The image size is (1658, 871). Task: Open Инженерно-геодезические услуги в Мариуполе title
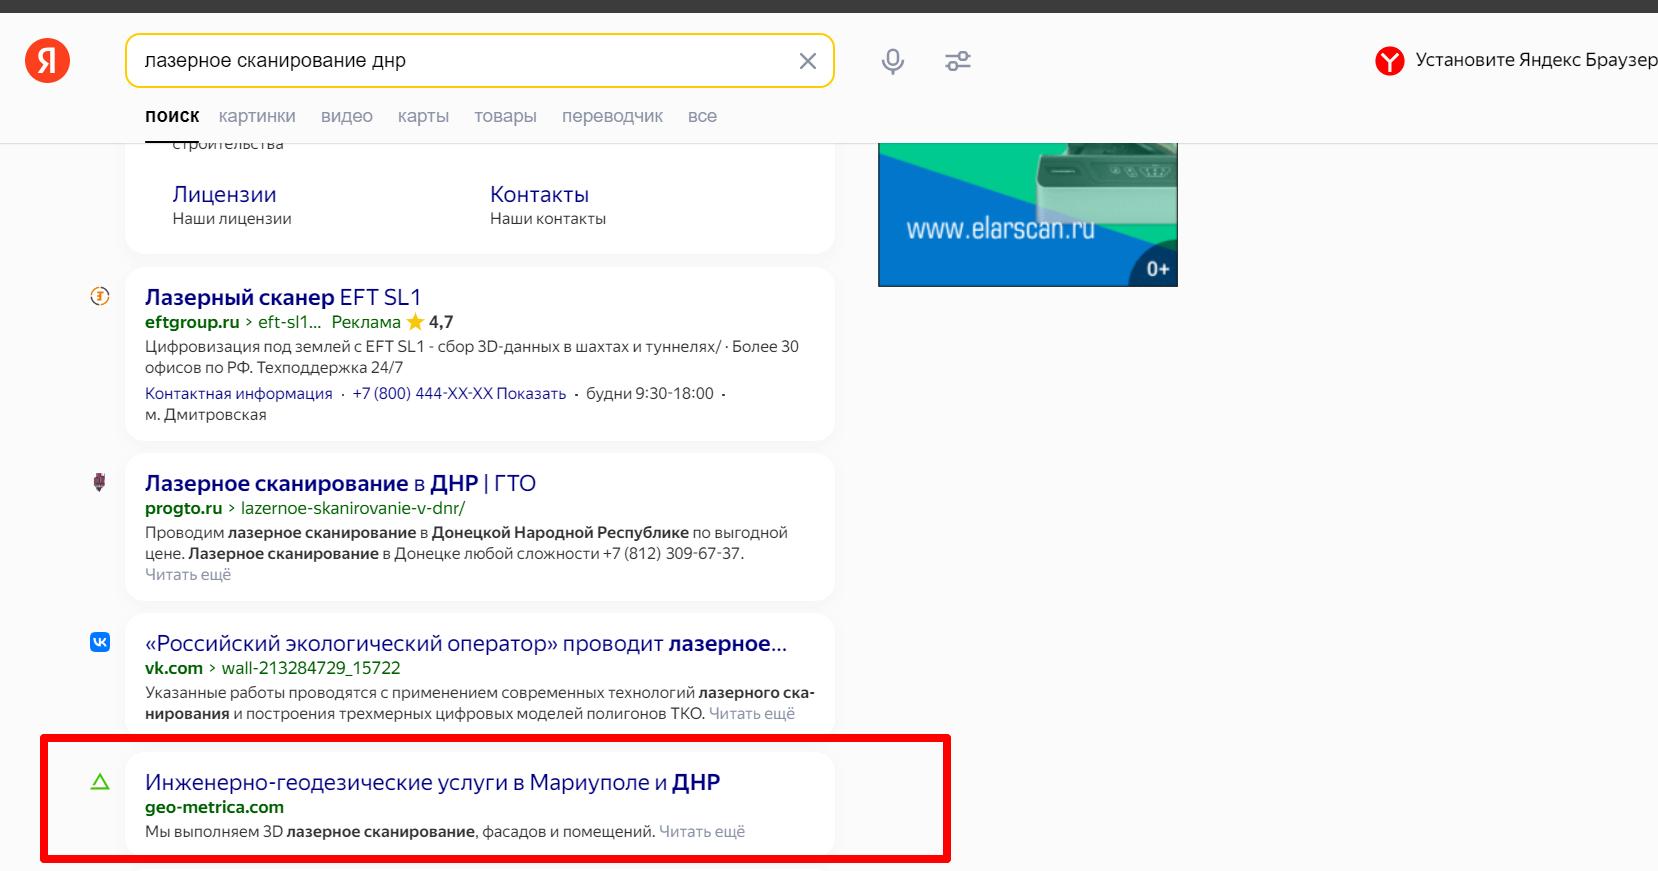[x=432, y=782]
